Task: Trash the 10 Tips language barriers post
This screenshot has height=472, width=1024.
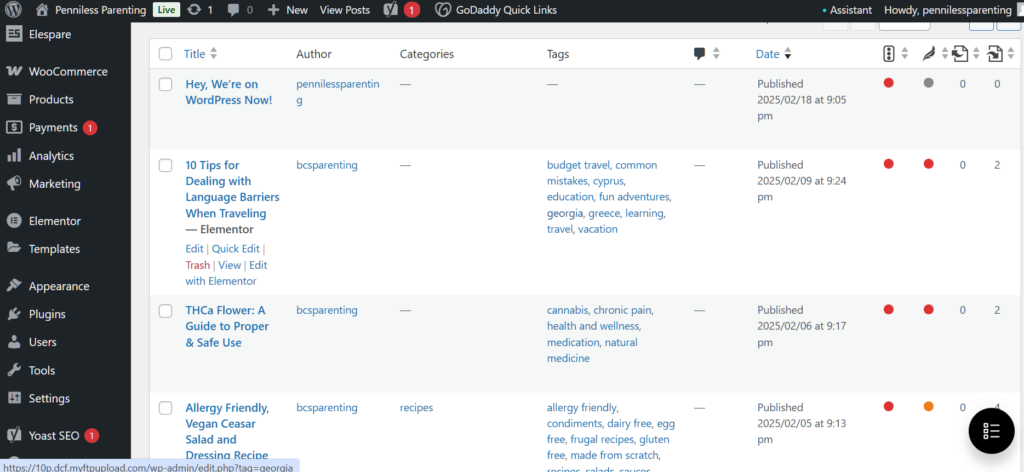Action: click(x=198, y=265)
